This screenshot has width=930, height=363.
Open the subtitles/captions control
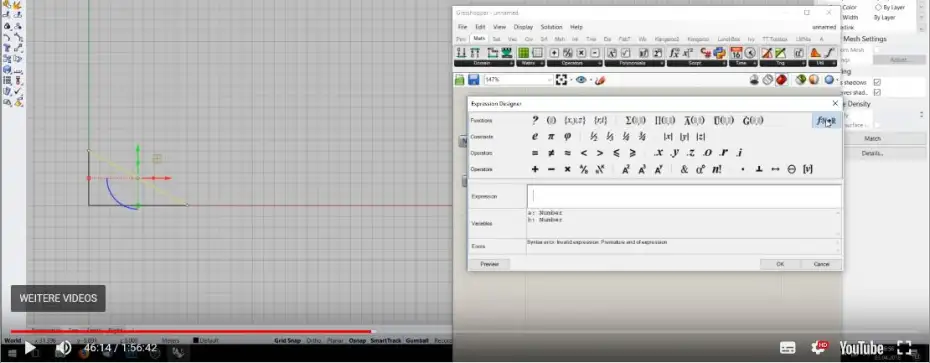pyautogui.click(x=788, y=348)
